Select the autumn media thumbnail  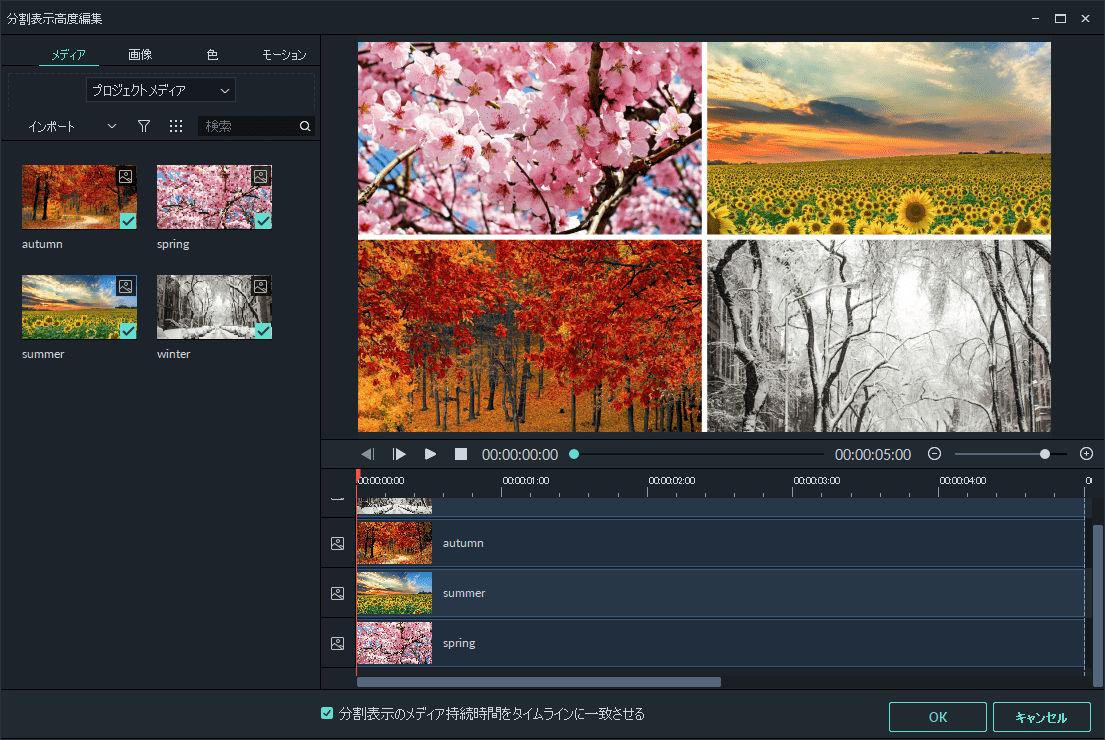pos(79,197)
